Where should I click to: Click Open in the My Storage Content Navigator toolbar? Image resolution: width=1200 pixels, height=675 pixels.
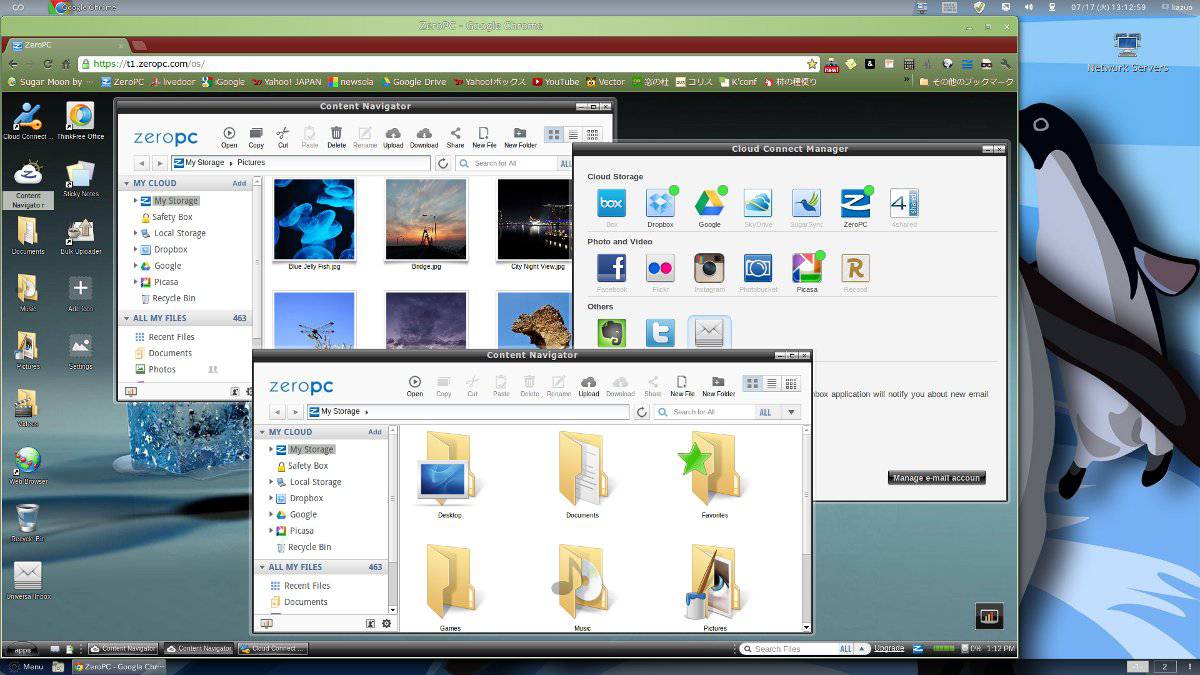[415, 386]
